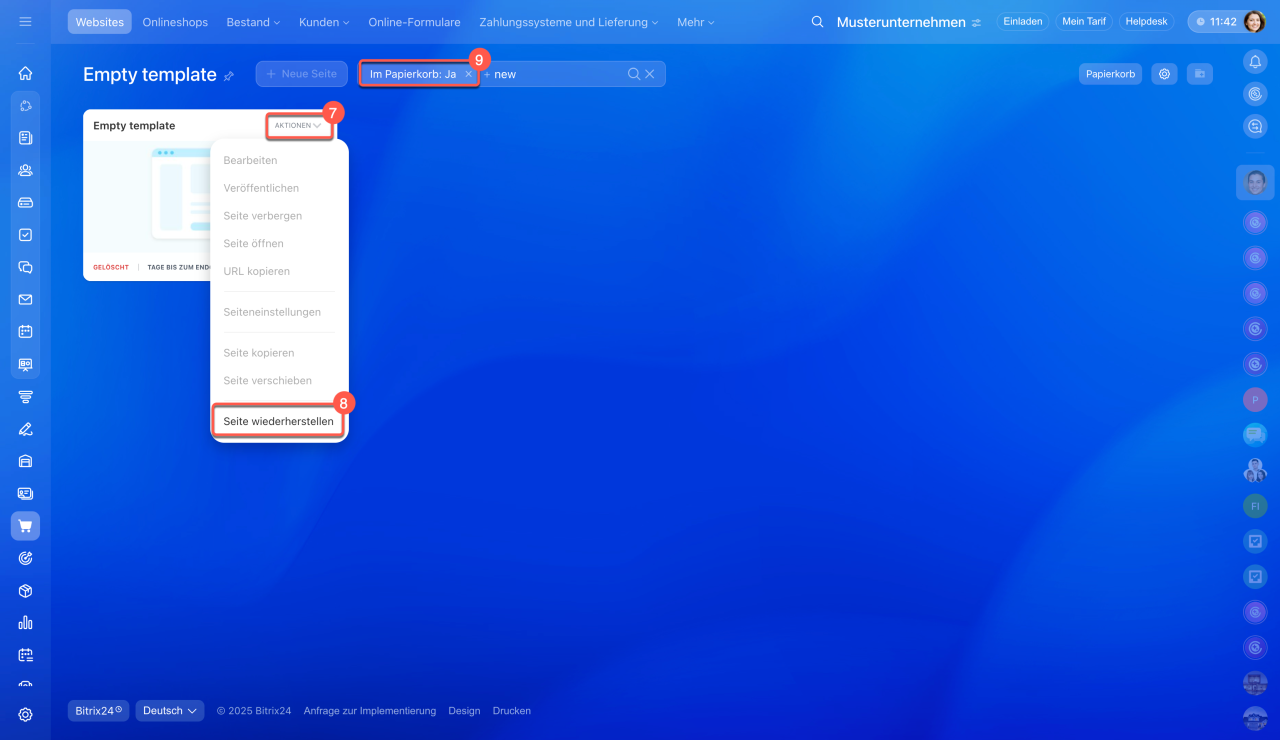This screenshot has width=1280, height=740.
Task: Click the switch icon beside Musterunternehmen
Action: click(x=976, y=22)
